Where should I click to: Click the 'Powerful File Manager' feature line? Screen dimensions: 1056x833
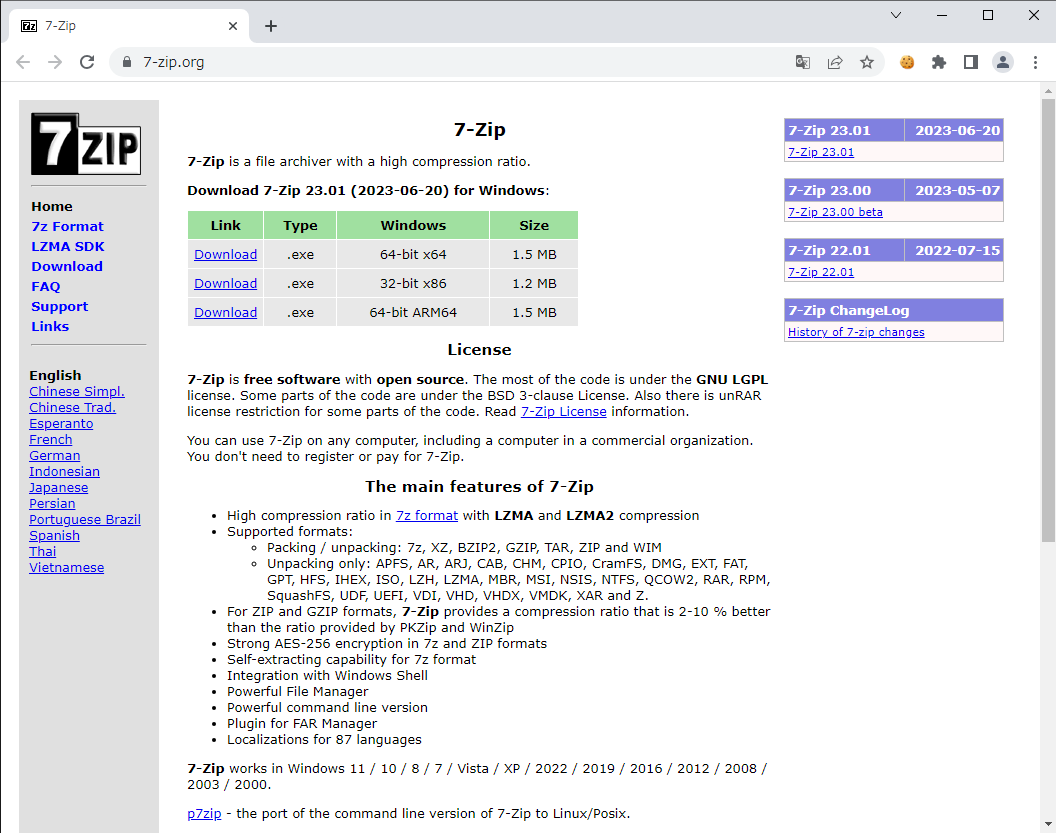pyautogui.click(x=298, y=692)
